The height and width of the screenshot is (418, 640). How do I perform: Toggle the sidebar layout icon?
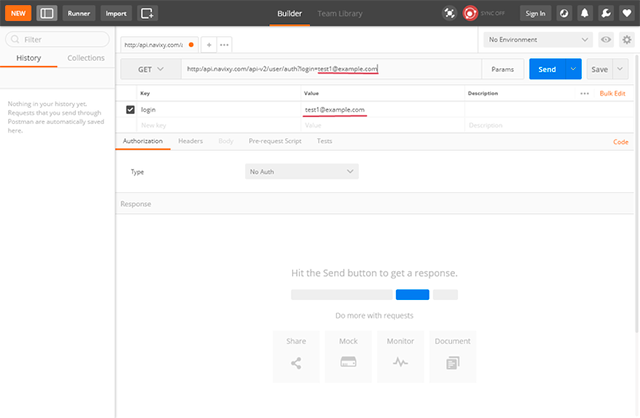[47, 13]
